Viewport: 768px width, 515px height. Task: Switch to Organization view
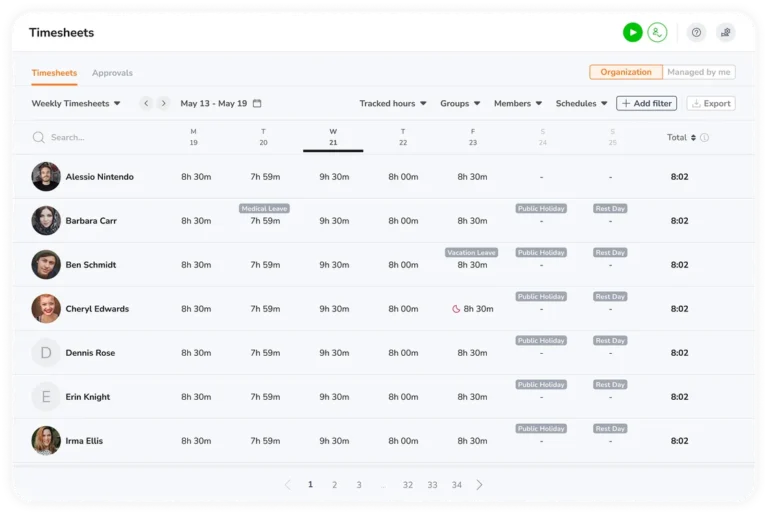click(x=625, y=72)
